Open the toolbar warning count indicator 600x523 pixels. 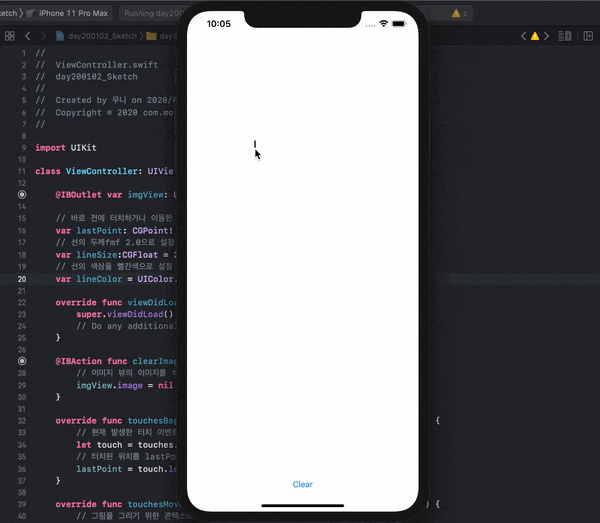tap(460, 13)
